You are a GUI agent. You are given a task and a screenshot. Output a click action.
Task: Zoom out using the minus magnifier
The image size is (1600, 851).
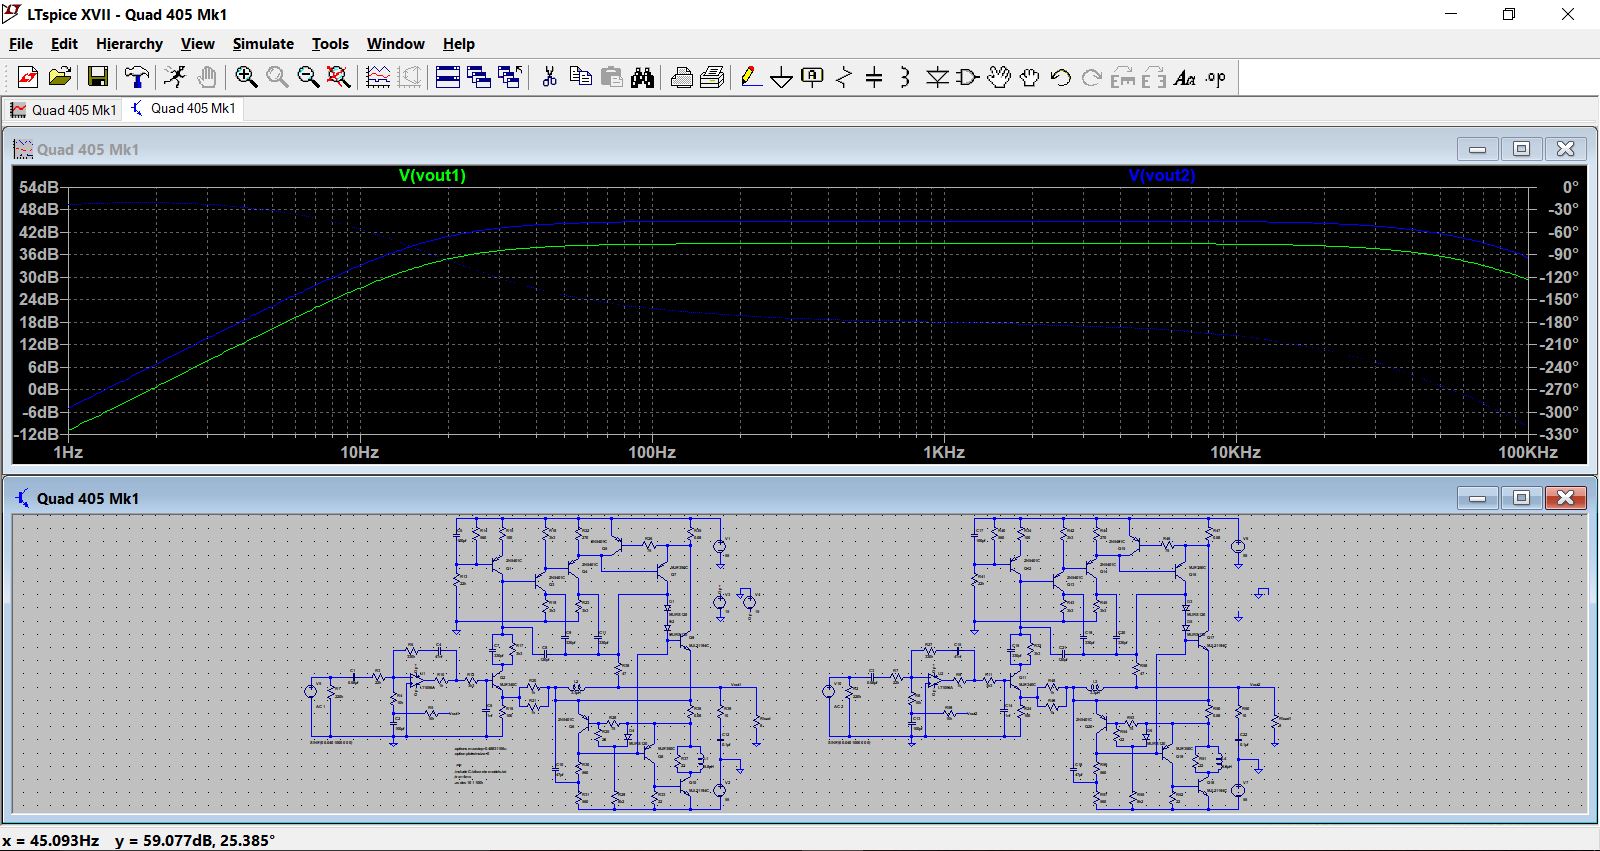[x=308, y=77]
